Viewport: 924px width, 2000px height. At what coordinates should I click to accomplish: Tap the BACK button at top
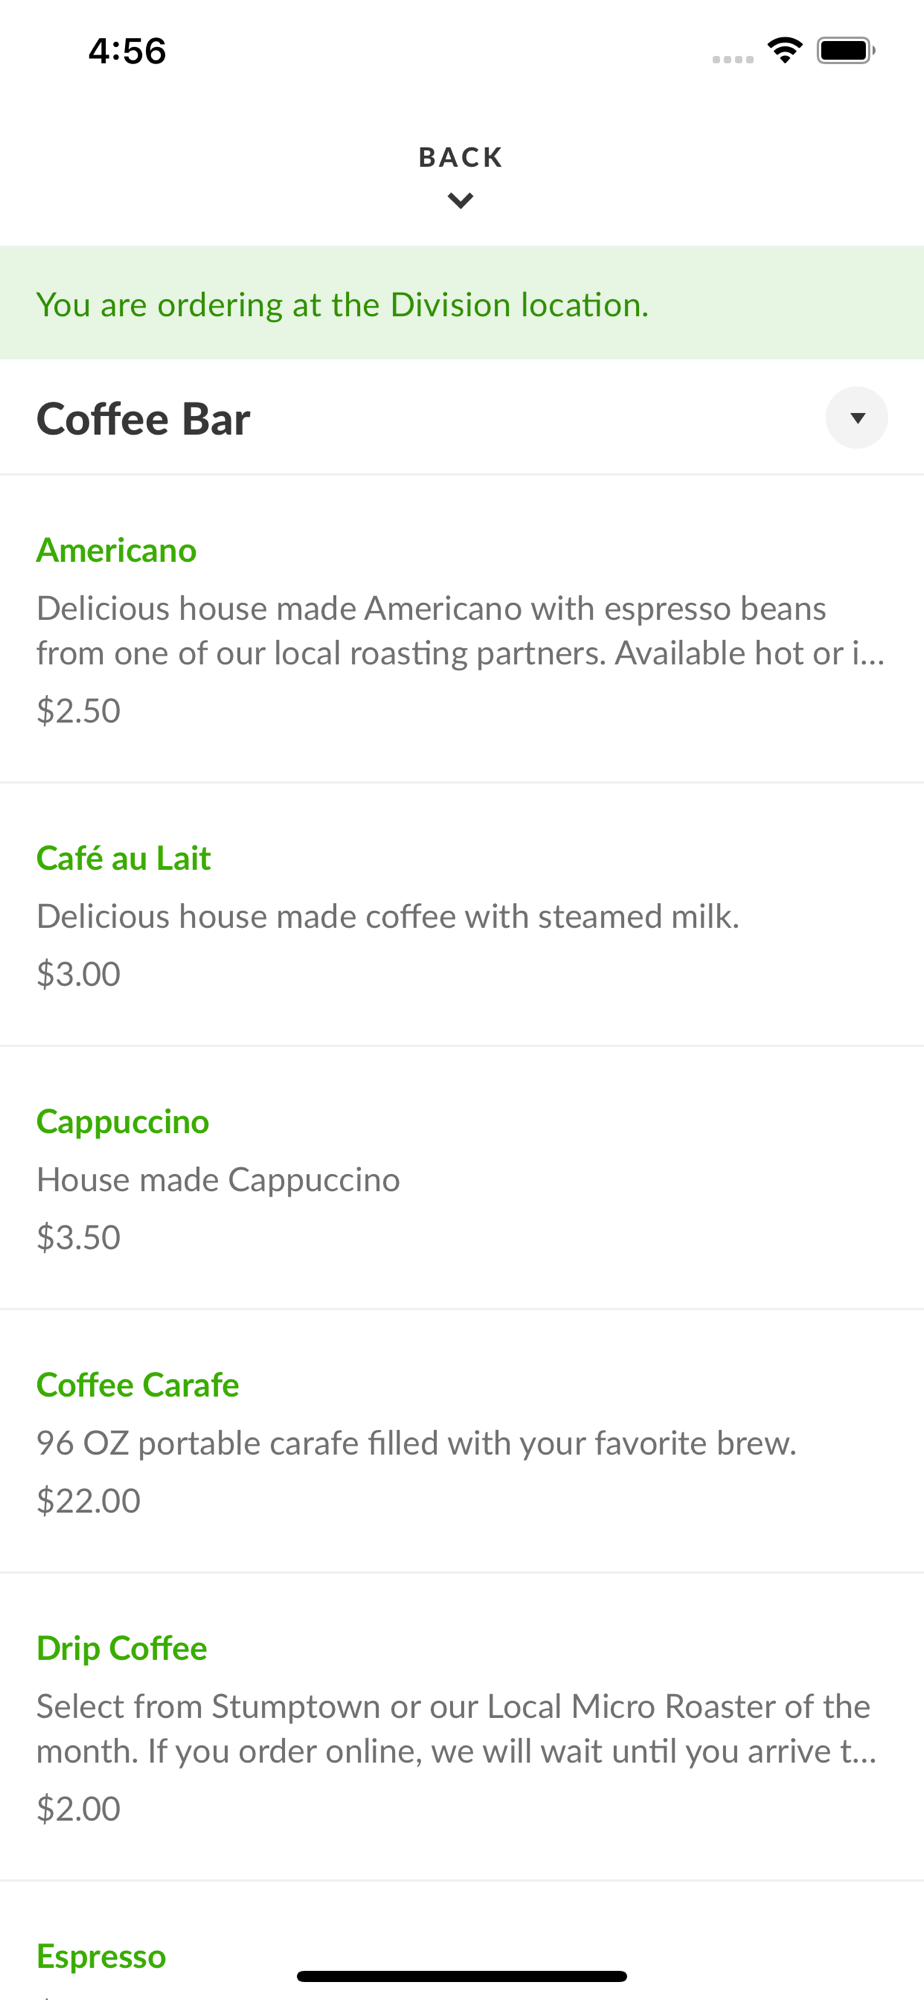click(460, 157)
